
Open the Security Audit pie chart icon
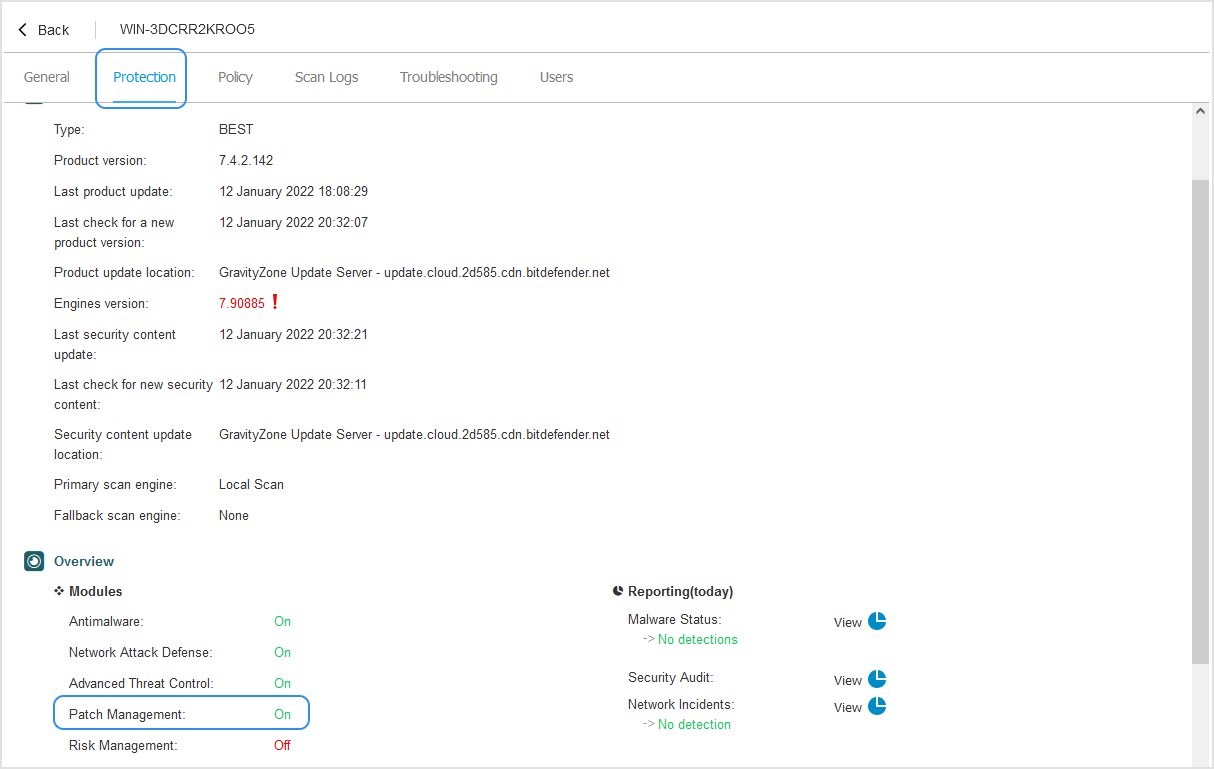click(x=878, y=679)
